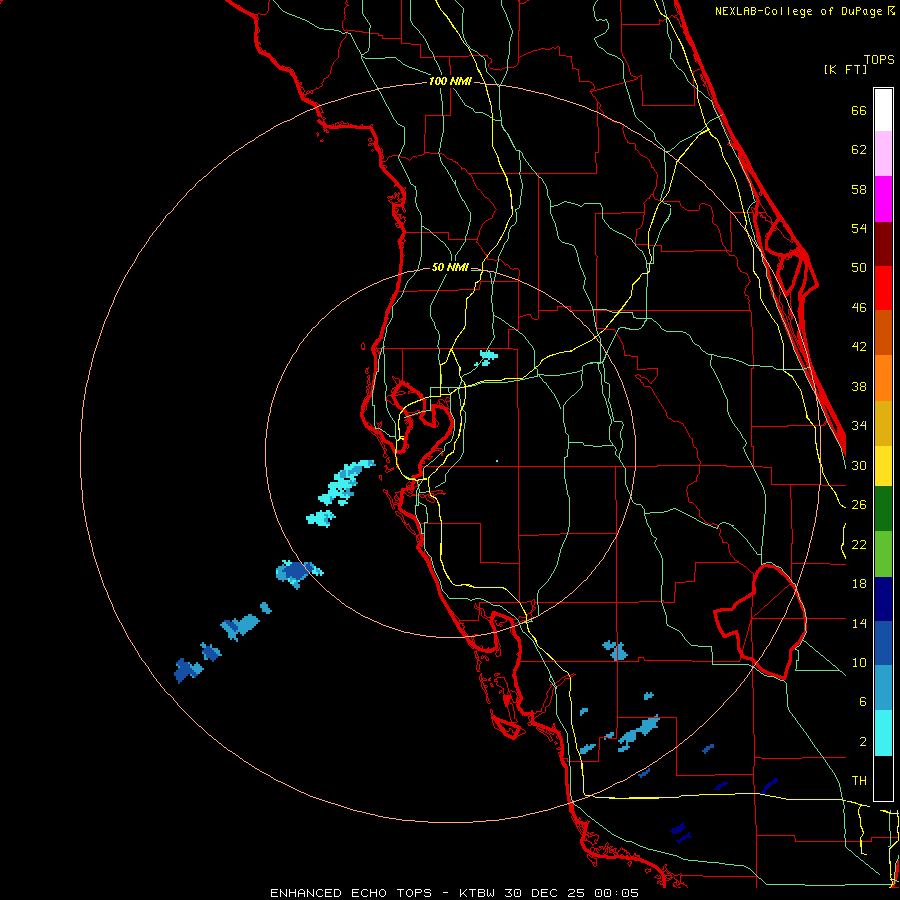
Task: Click the legend value '66'
Action: point(859,110)
